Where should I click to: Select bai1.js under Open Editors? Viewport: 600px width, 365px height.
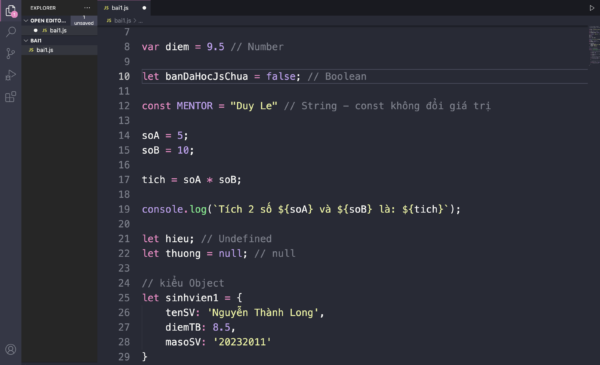click(58, 30)
